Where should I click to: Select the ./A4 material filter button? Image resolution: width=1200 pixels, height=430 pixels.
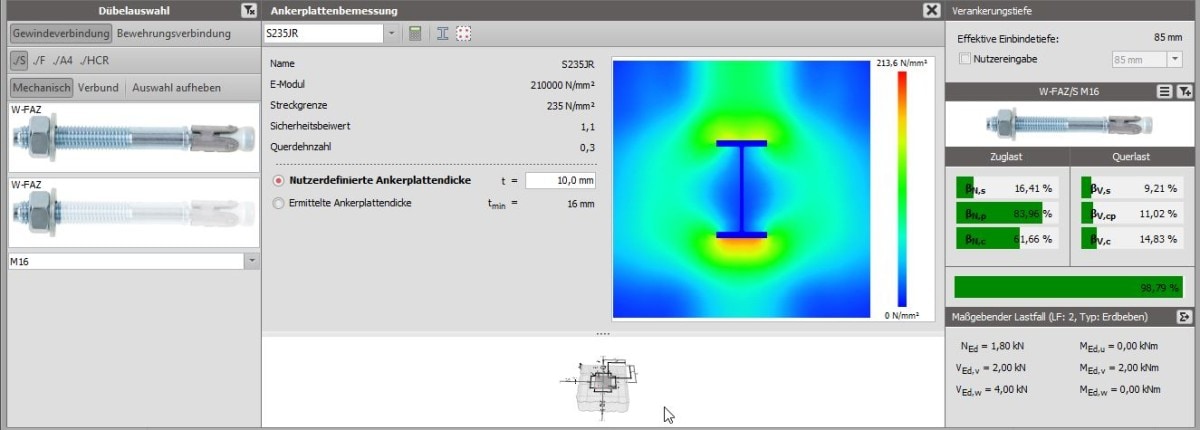(63, 60)
